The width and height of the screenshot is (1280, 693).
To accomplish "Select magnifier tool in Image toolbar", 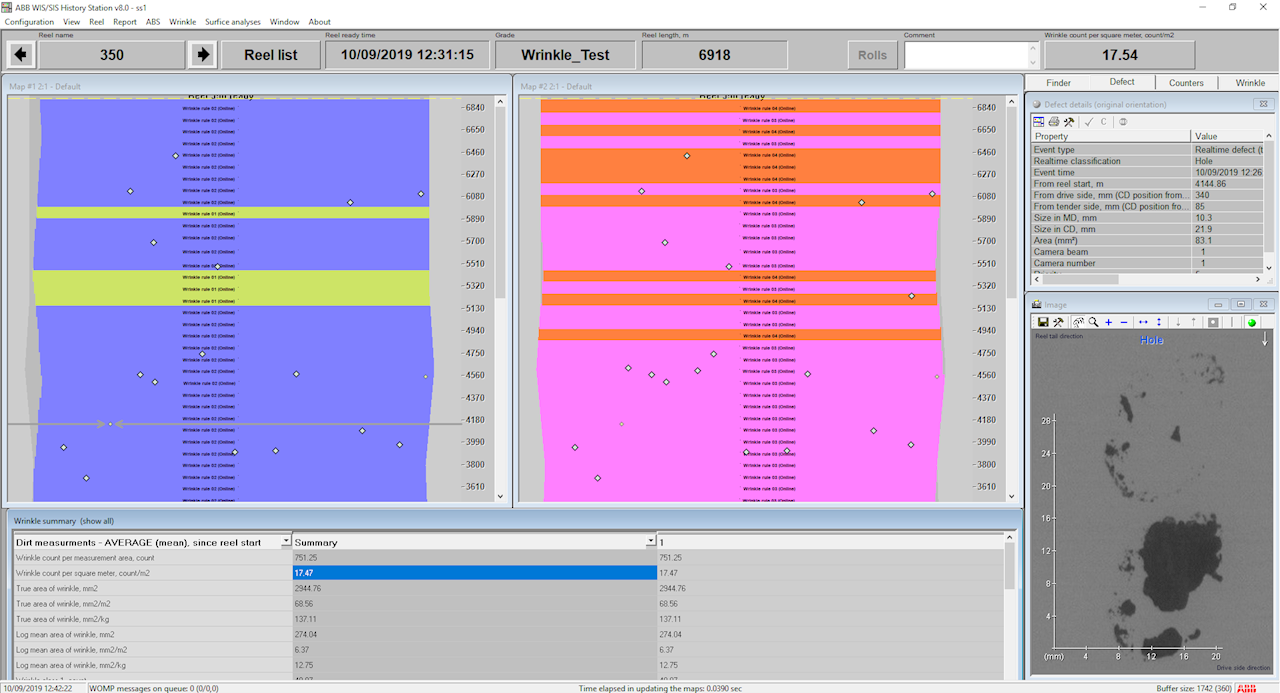I will [1093, 322].
